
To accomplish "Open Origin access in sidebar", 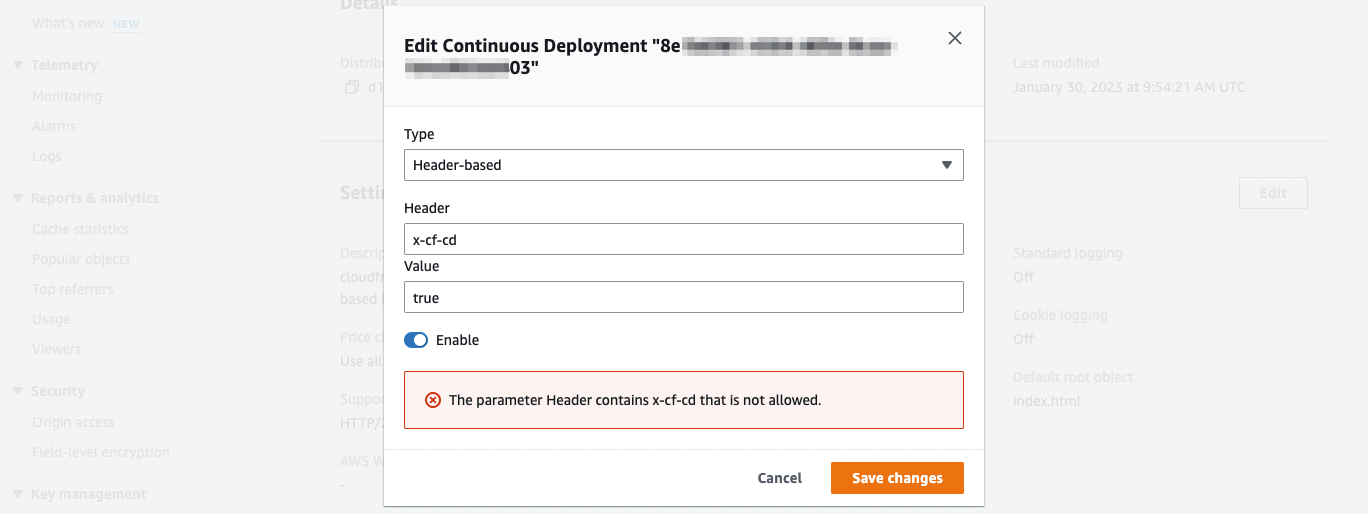I will click(73, 422).
